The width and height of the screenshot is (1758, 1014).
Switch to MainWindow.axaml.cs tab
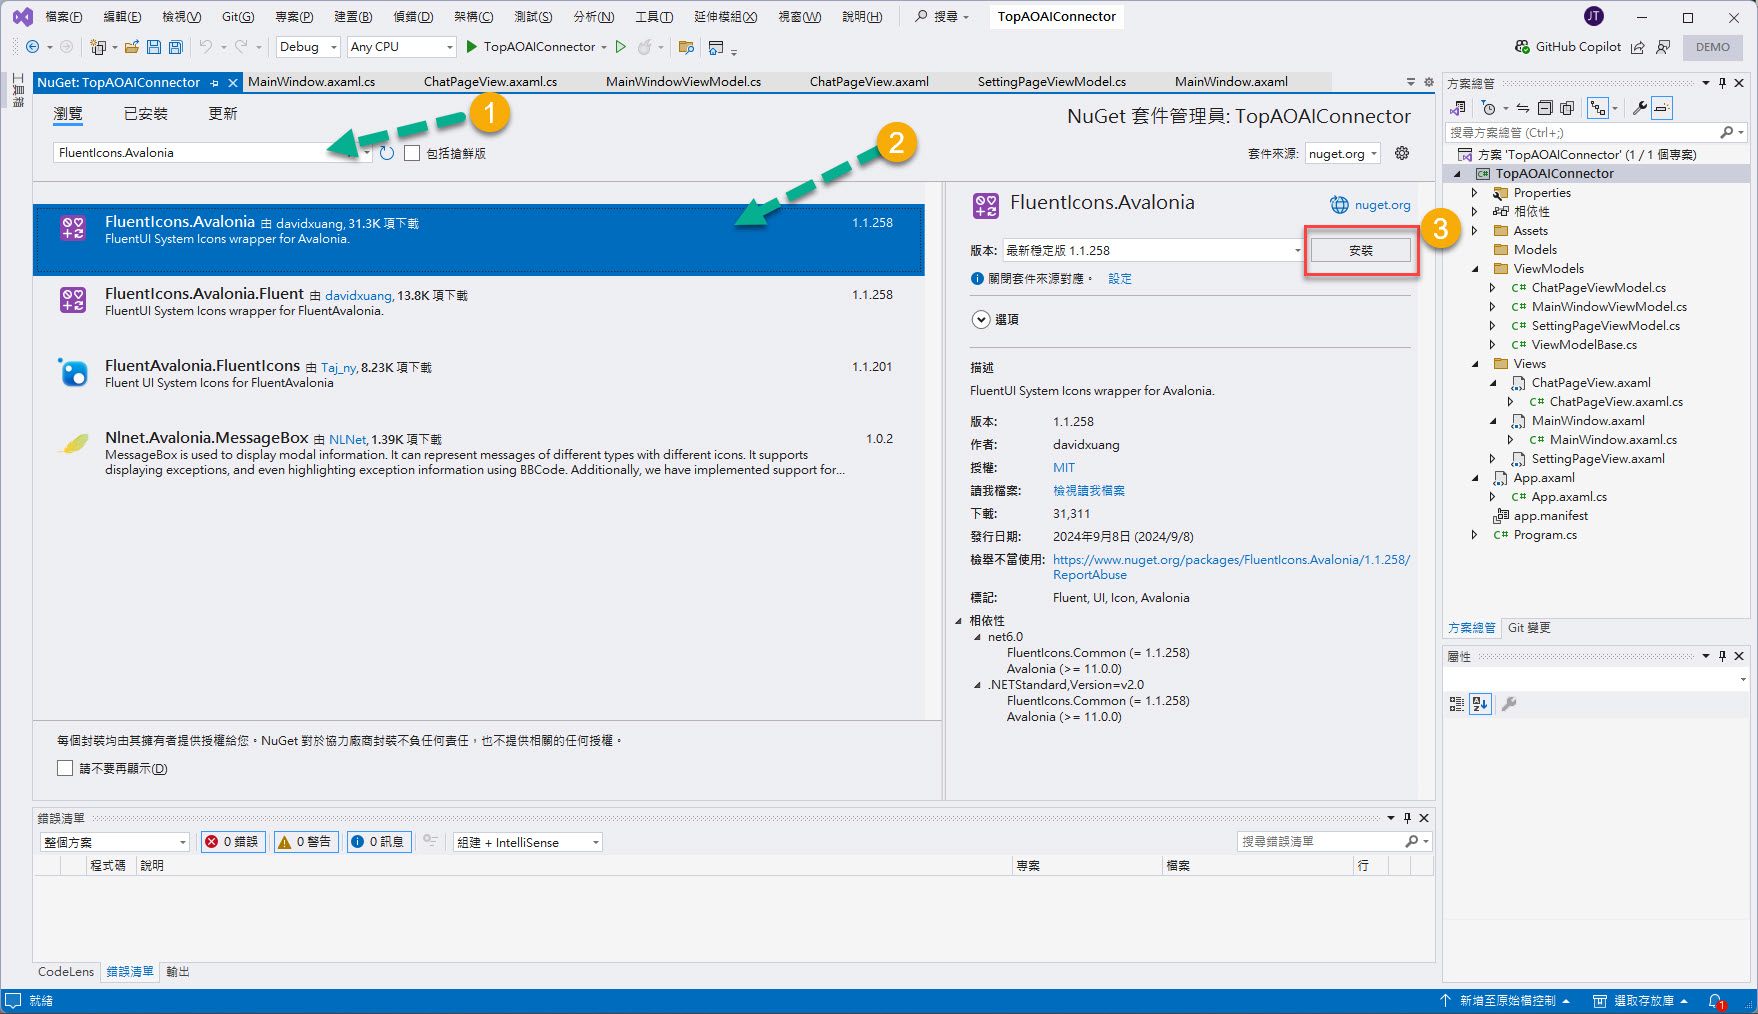click(312, 82)
